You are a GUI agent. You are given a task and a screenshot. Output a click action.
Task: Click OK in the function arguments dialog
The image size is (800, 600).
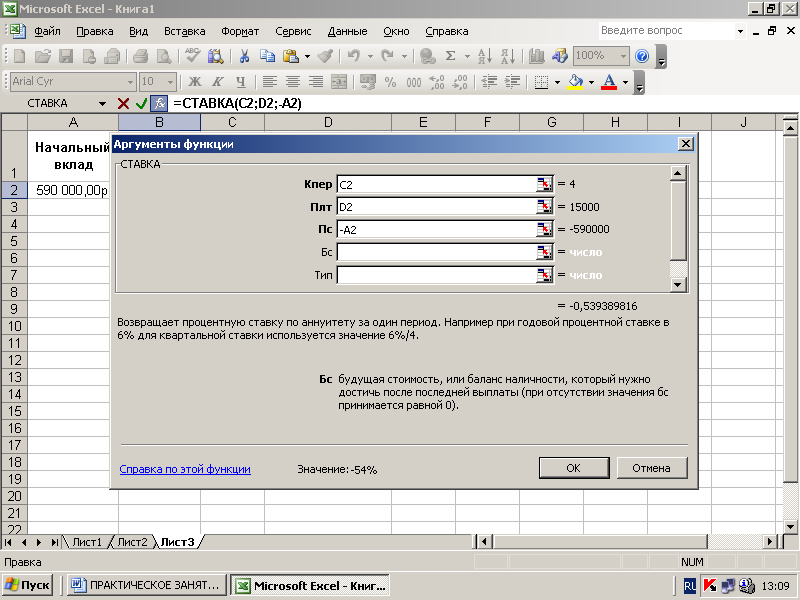(574, 468)
